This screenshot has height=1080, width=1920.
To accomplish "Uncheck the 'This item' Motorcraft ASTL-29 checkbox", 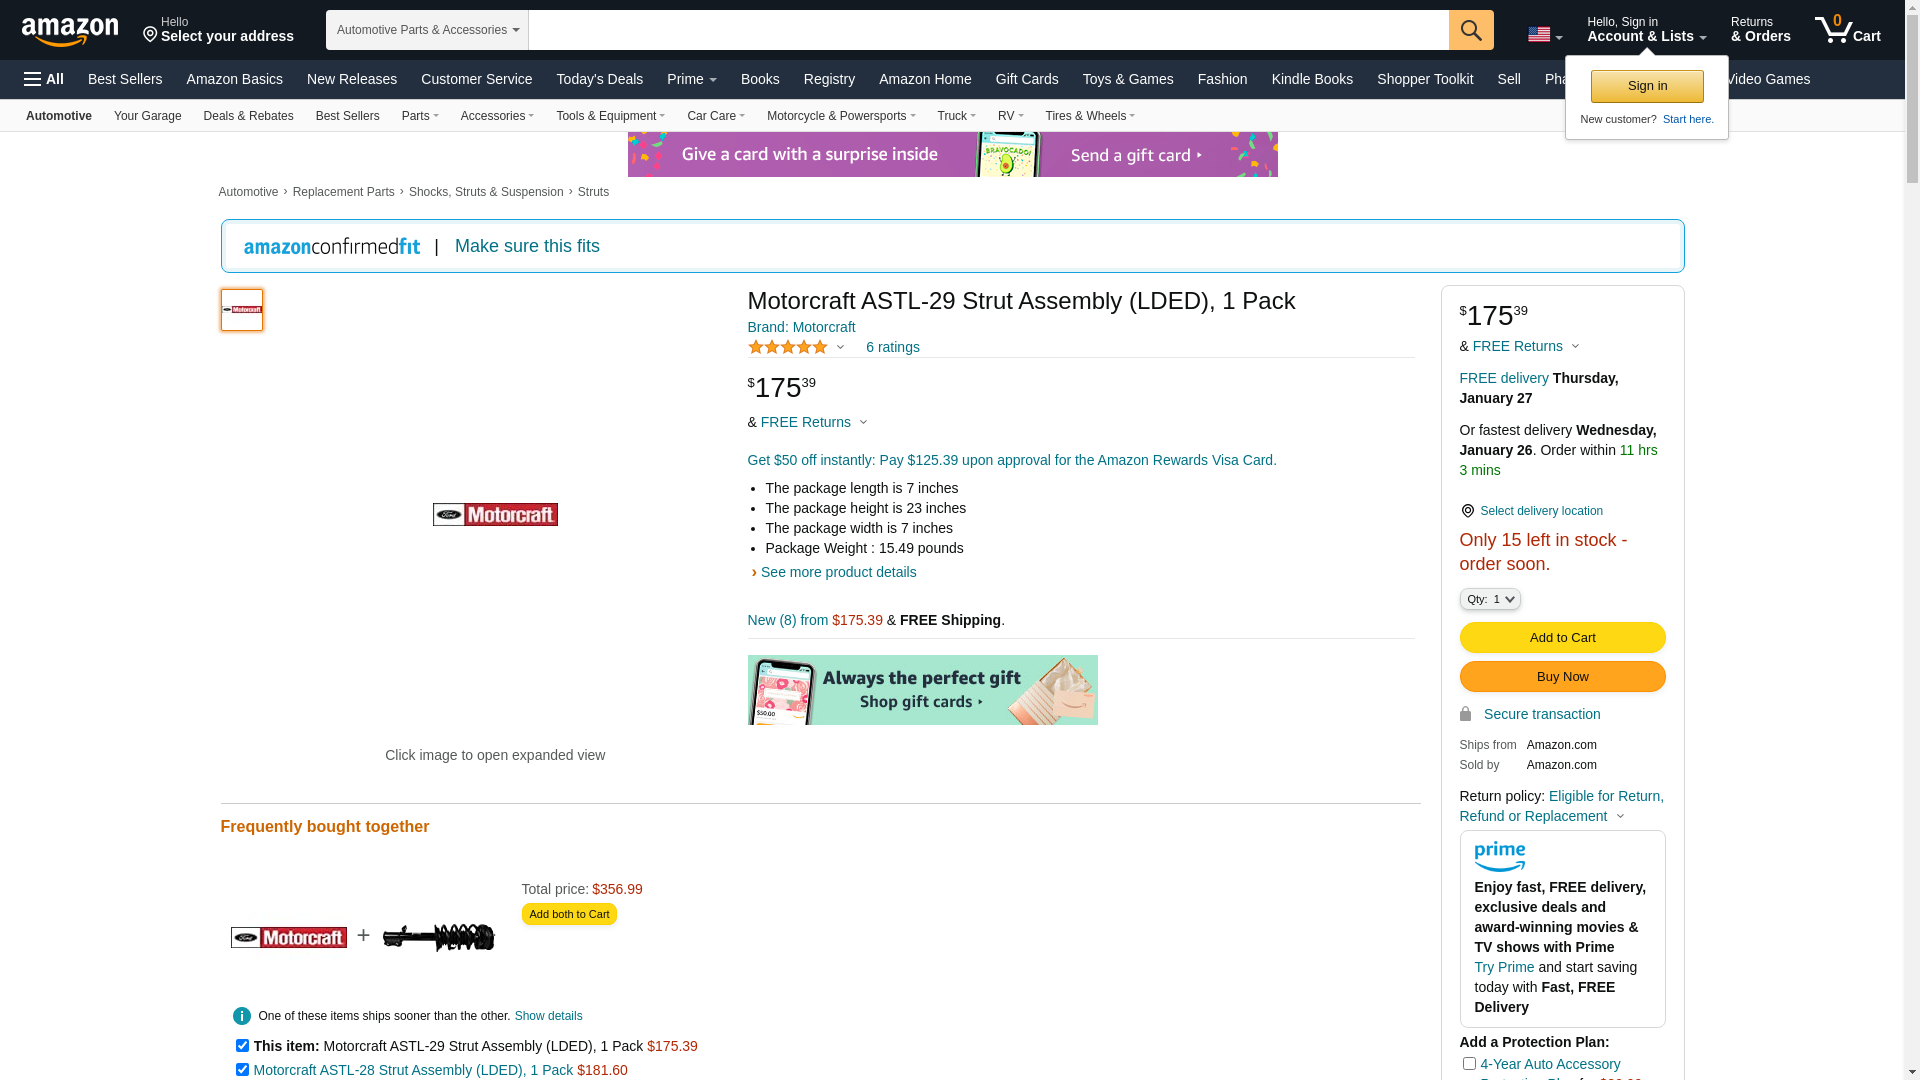I will point(242,1046).
